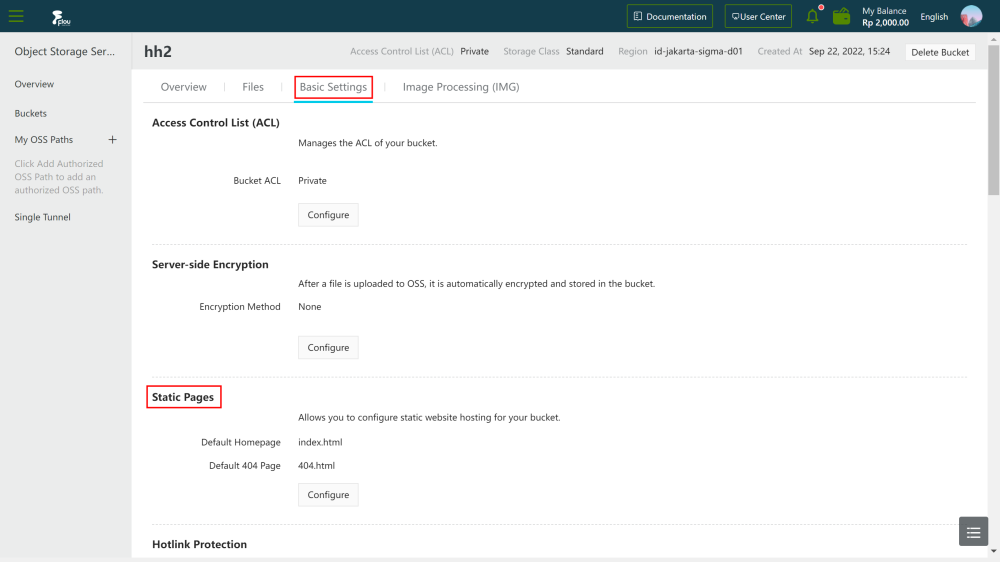Image resolution: width=1000 pixels, height=562 pixels.
Task: Click the hh2 bucket name heading
Action: click(158, 52)
